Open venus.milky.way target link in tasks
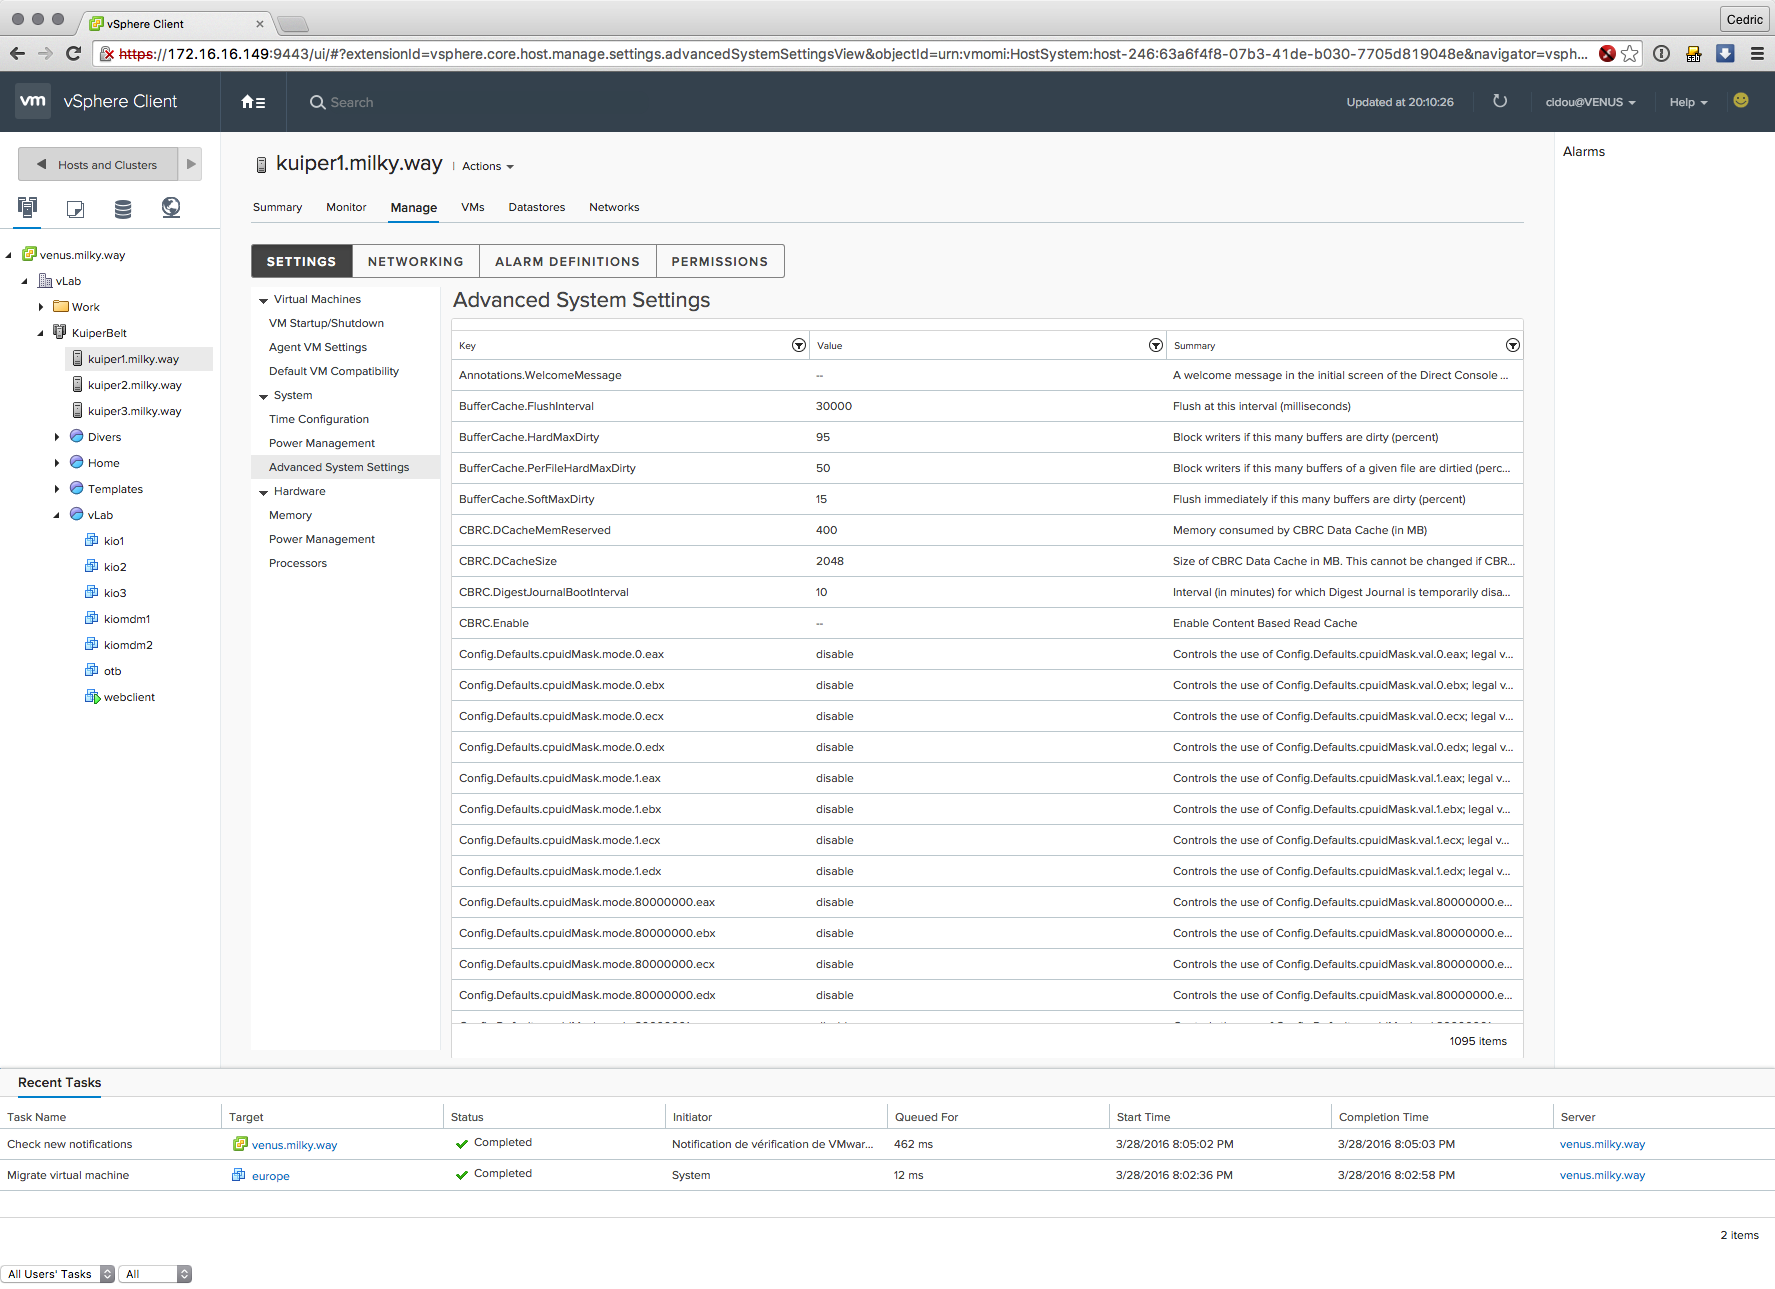 (294, 1145)
